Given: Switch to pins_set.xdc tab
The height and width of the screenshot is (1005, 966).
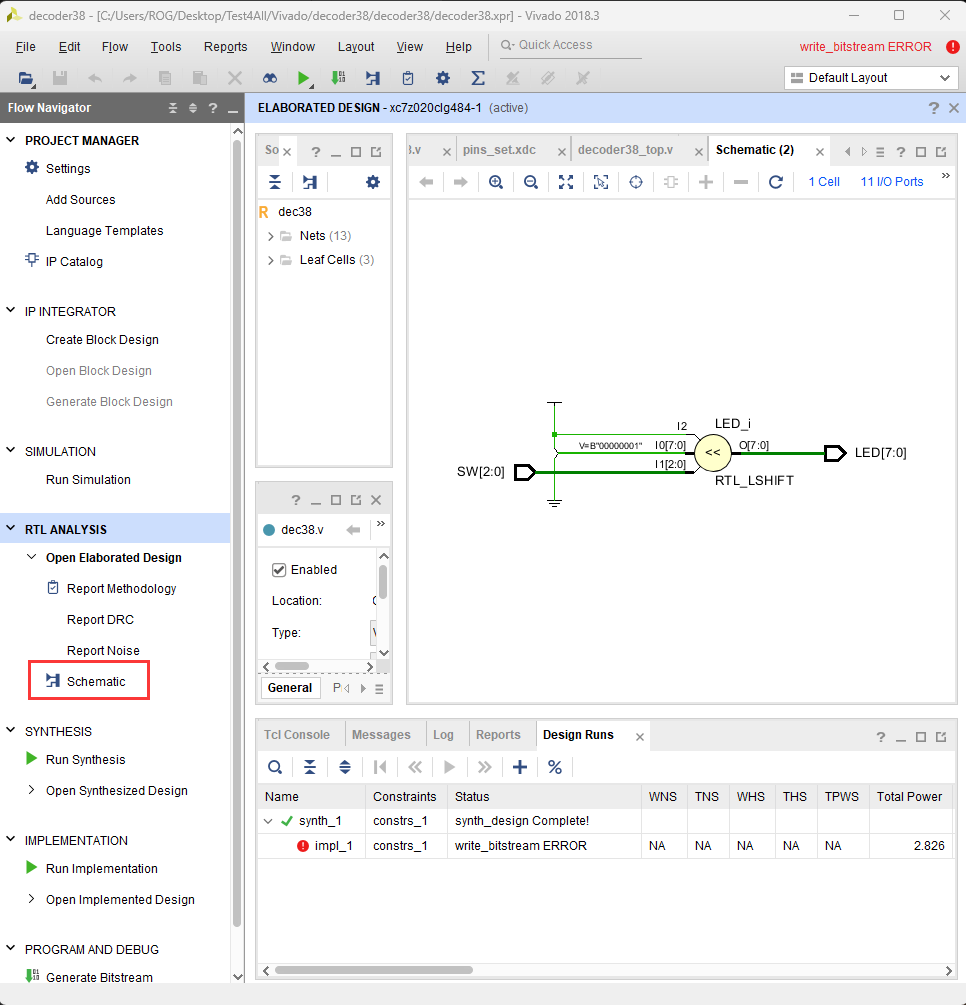Looking at the screenshot, I should pyautogui.click(x=499, y=150).
